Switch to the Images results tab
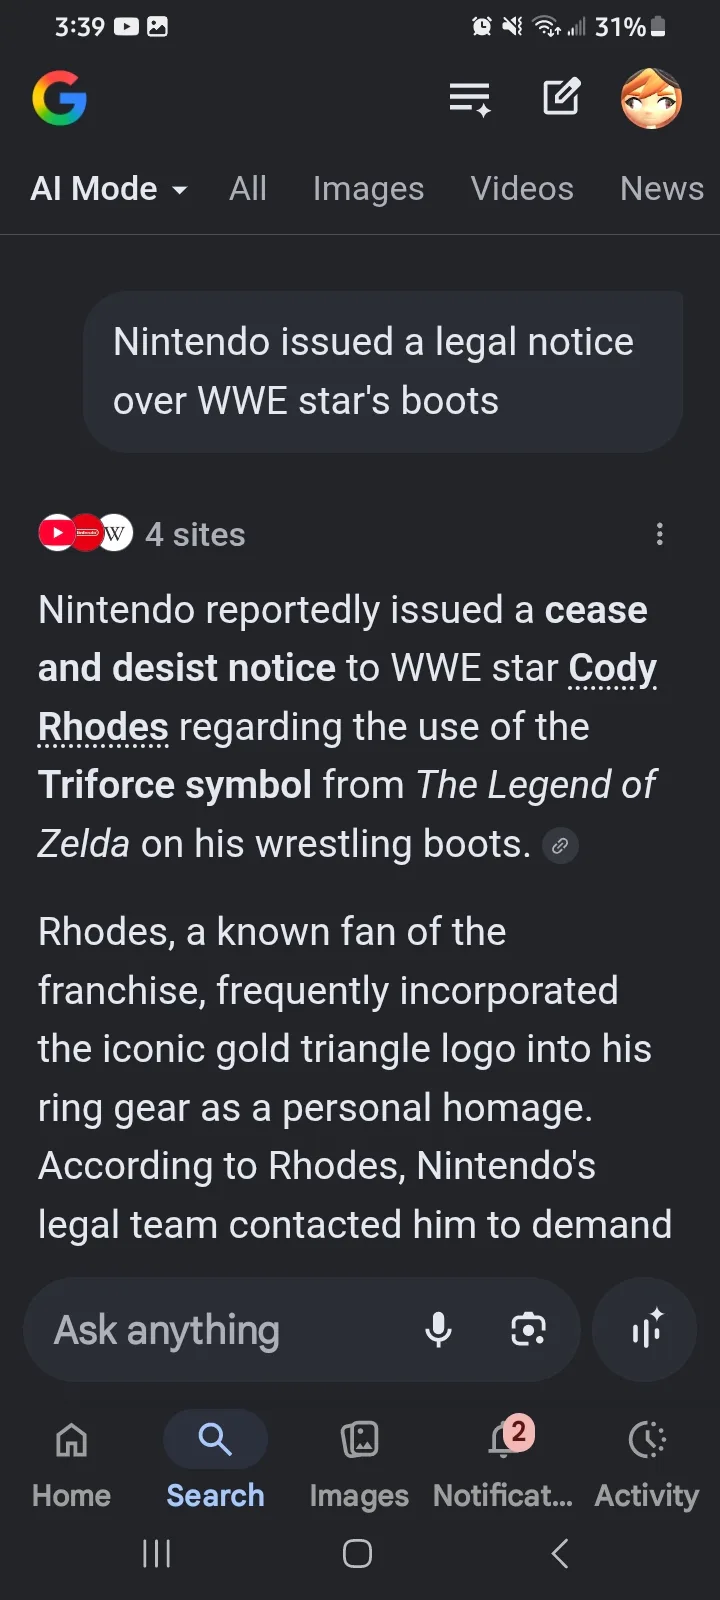Image resolution: width=720 pixels, height=1600 pixels. pos(368,189)
